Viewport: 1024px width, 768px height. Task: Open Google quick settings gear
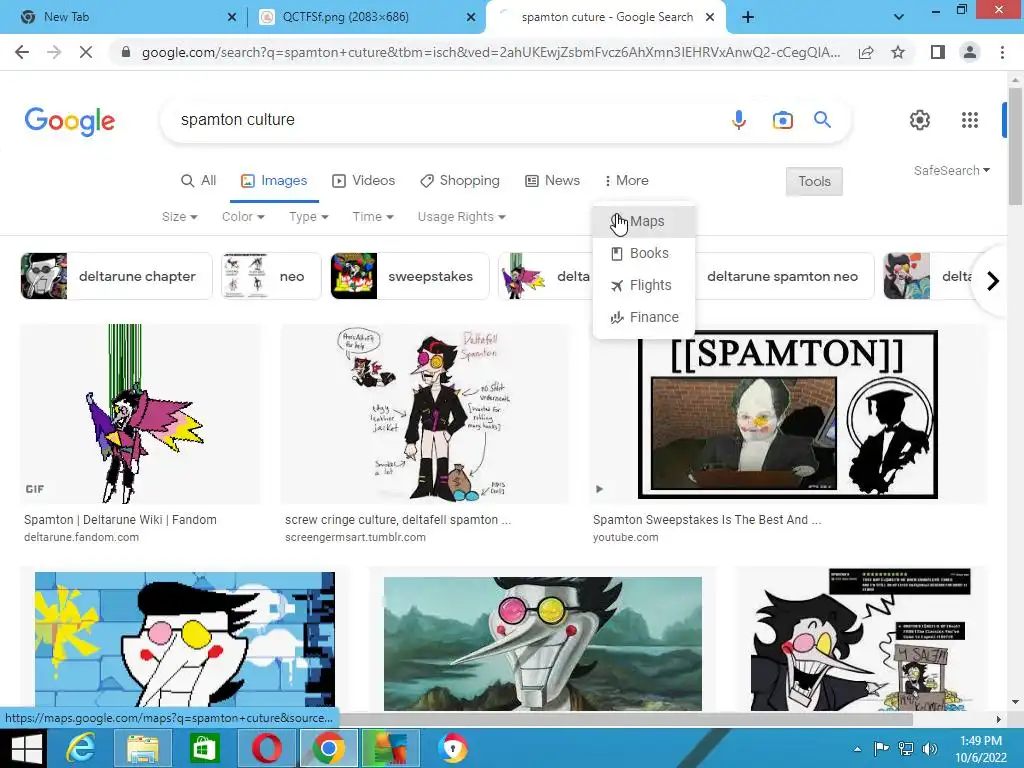[920, 120]
